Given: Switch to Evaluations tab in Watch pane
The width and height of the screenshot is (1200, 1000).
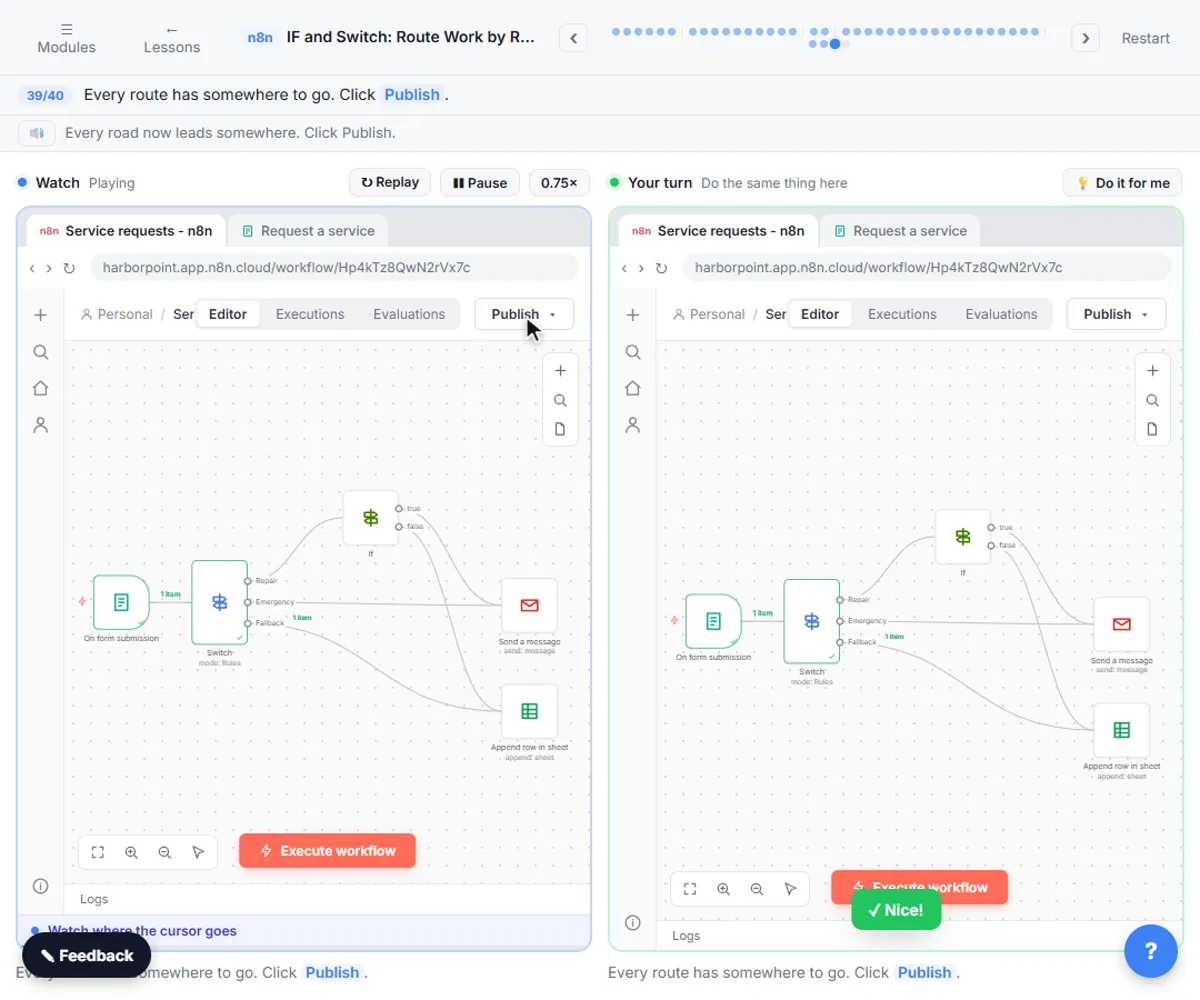Looking at the screenshot, I should click(409, 314).
